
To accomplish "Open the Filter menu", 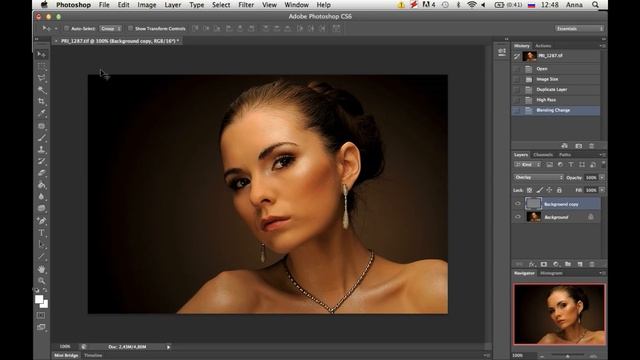I will pyautogui.click(x=246, y=5).
